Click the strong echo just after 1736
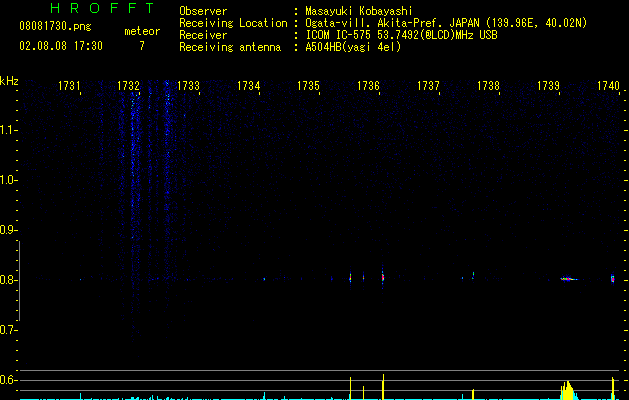 pyautogui.click(x=383, y=277)
